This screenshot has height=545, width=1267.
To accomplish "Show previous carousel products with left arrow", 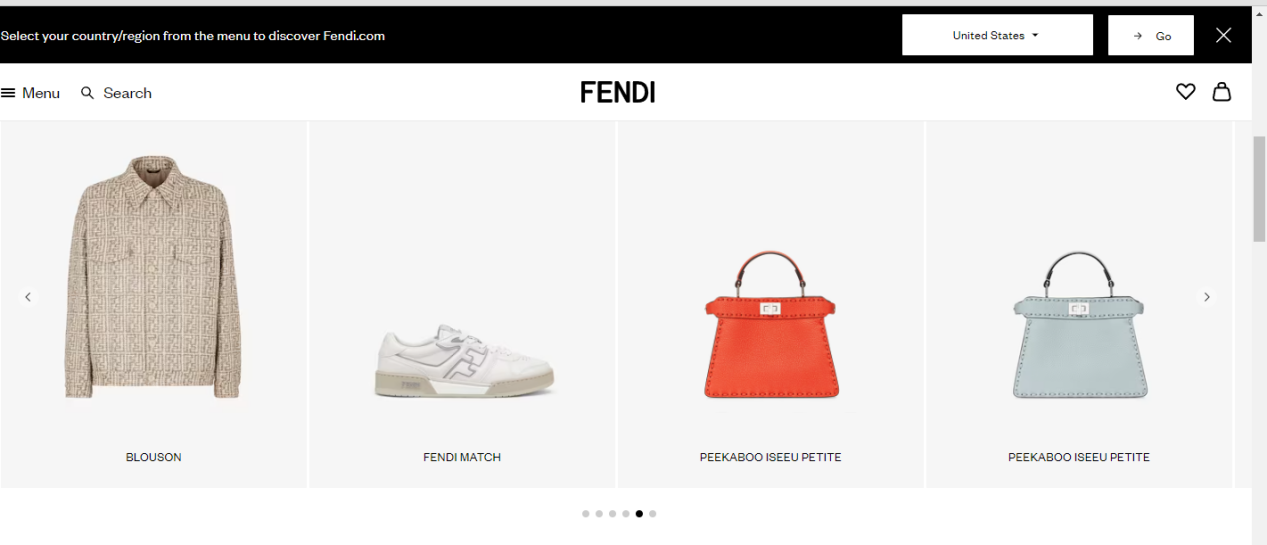I will tap(28, 297).
